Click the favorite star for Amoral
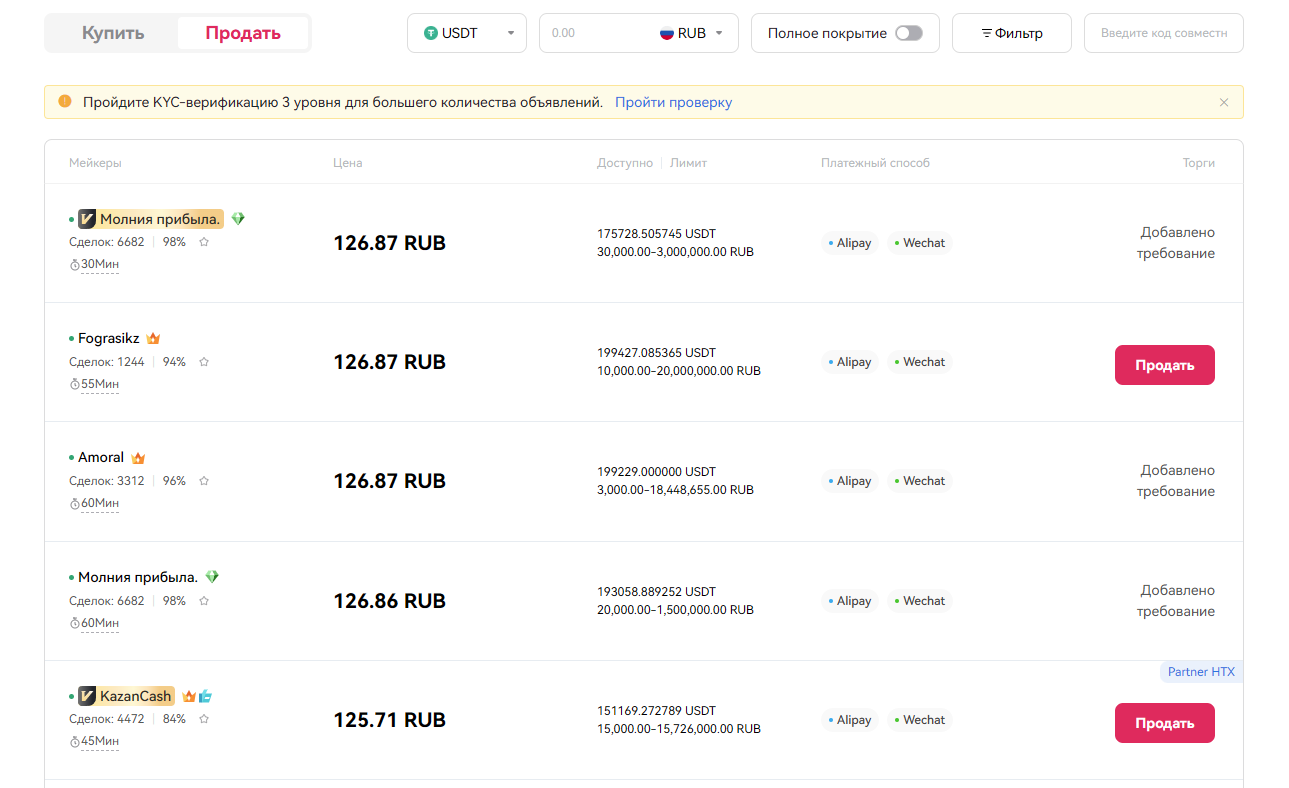This screenshot has height=788, width=1289. point(204,481)
